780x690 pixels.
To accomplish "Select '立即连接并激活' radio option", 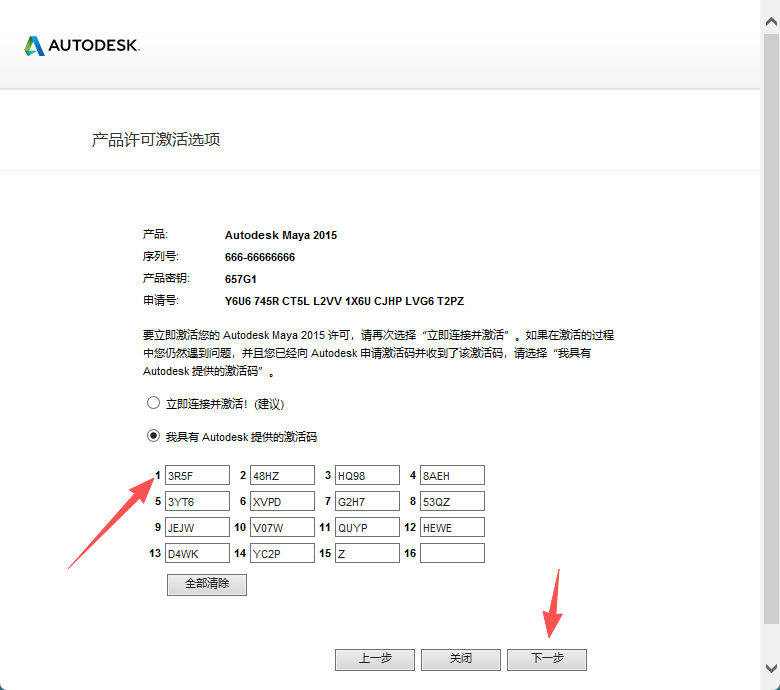I will point(153,402).
